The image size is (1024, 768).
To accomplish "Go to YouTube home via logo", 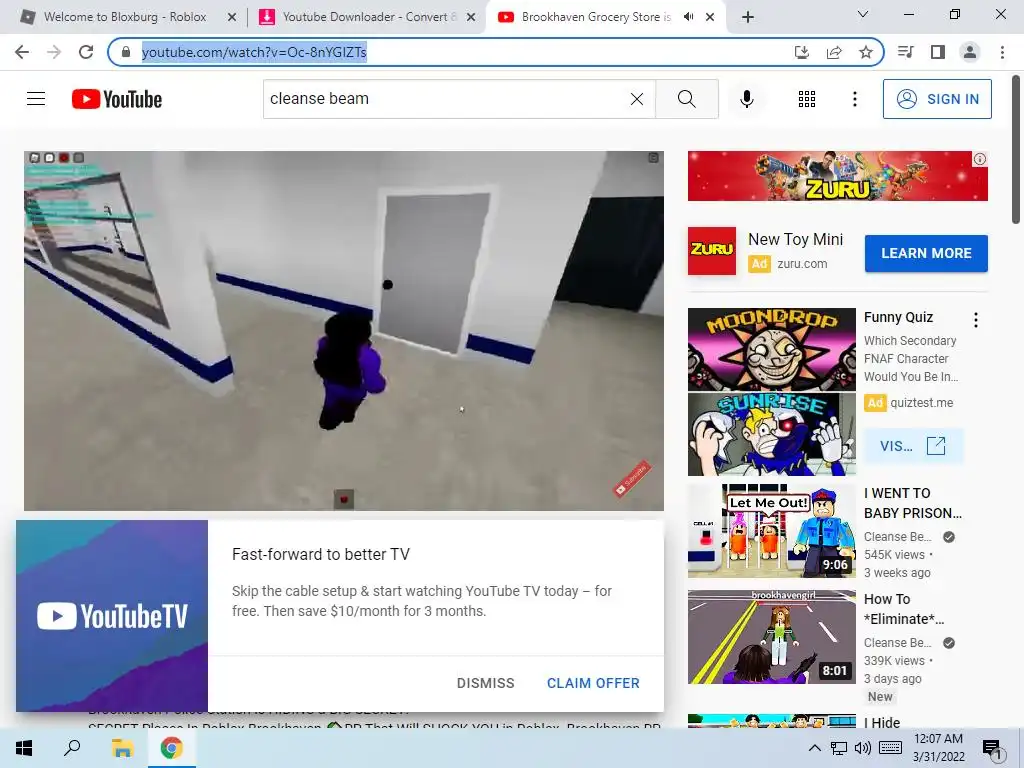I will point(117,99).
